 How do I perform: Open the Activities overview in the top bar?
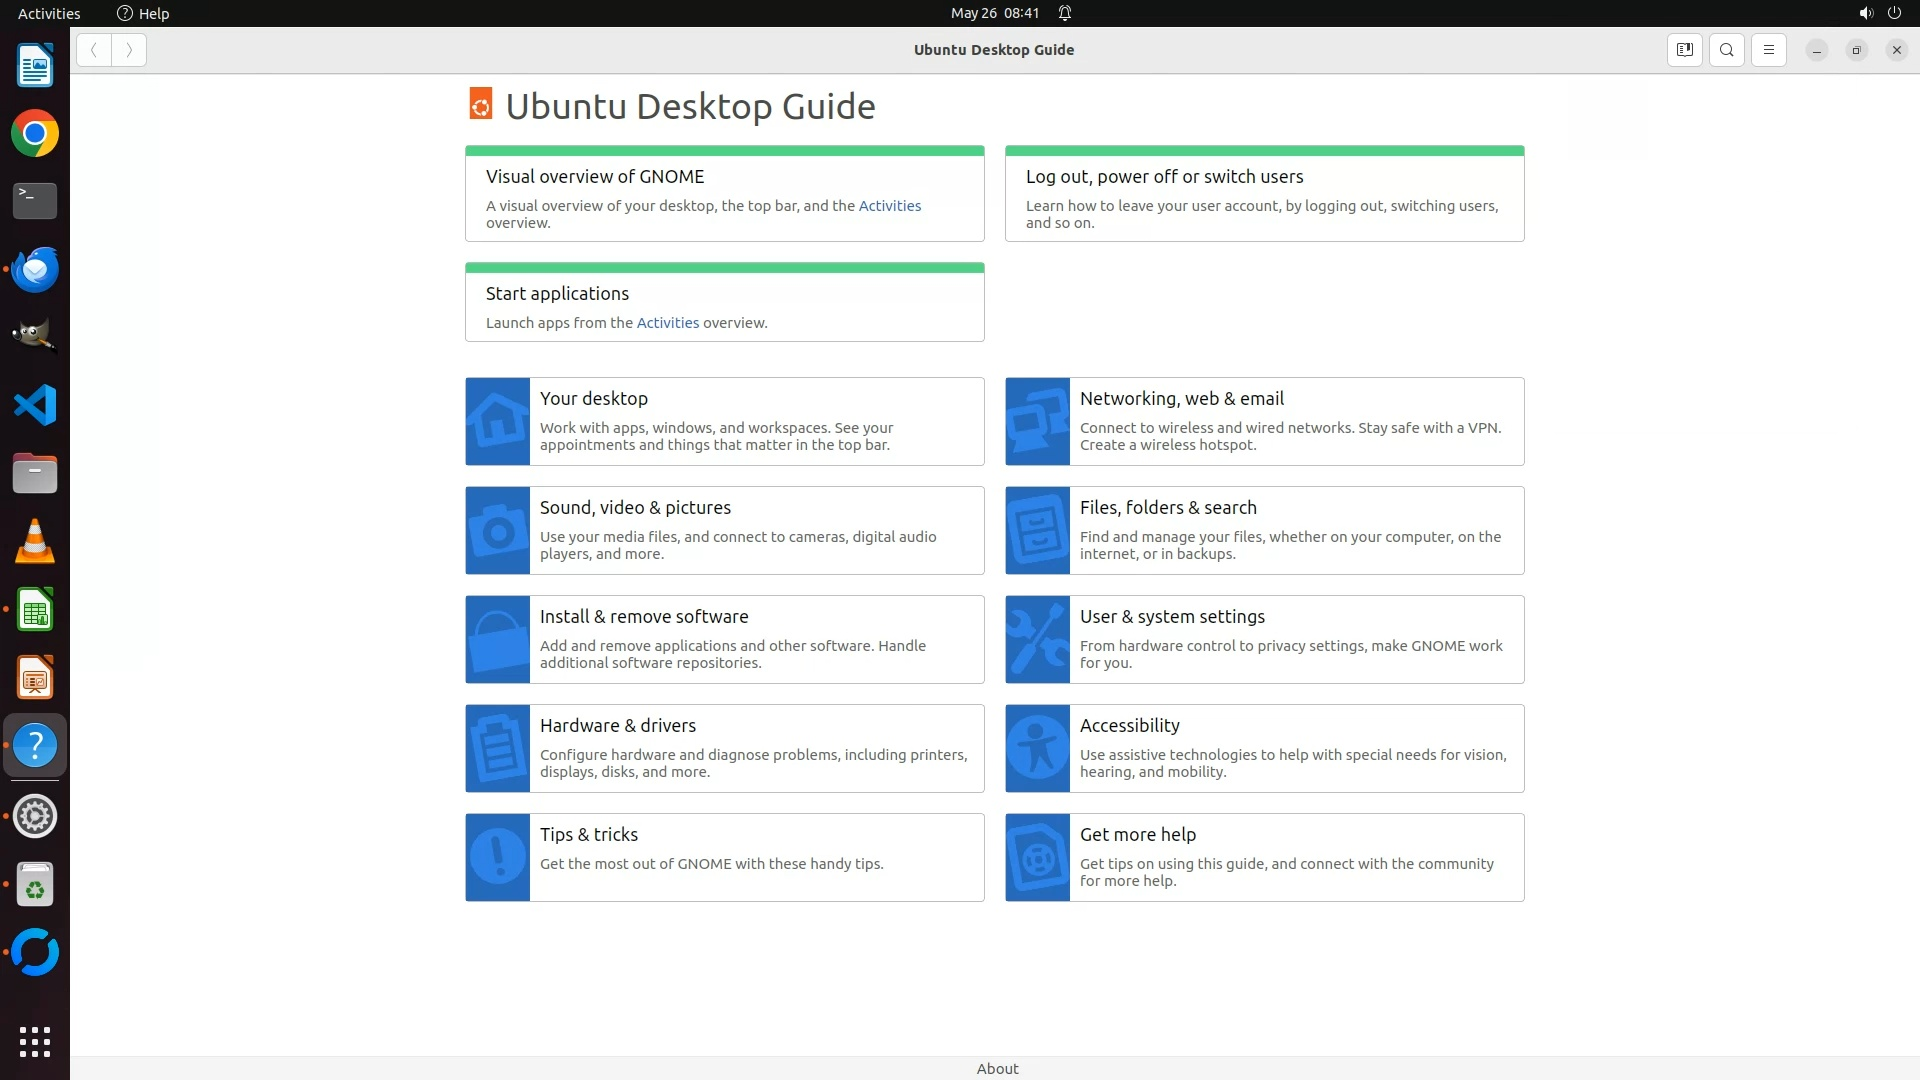tap(49, 13)
